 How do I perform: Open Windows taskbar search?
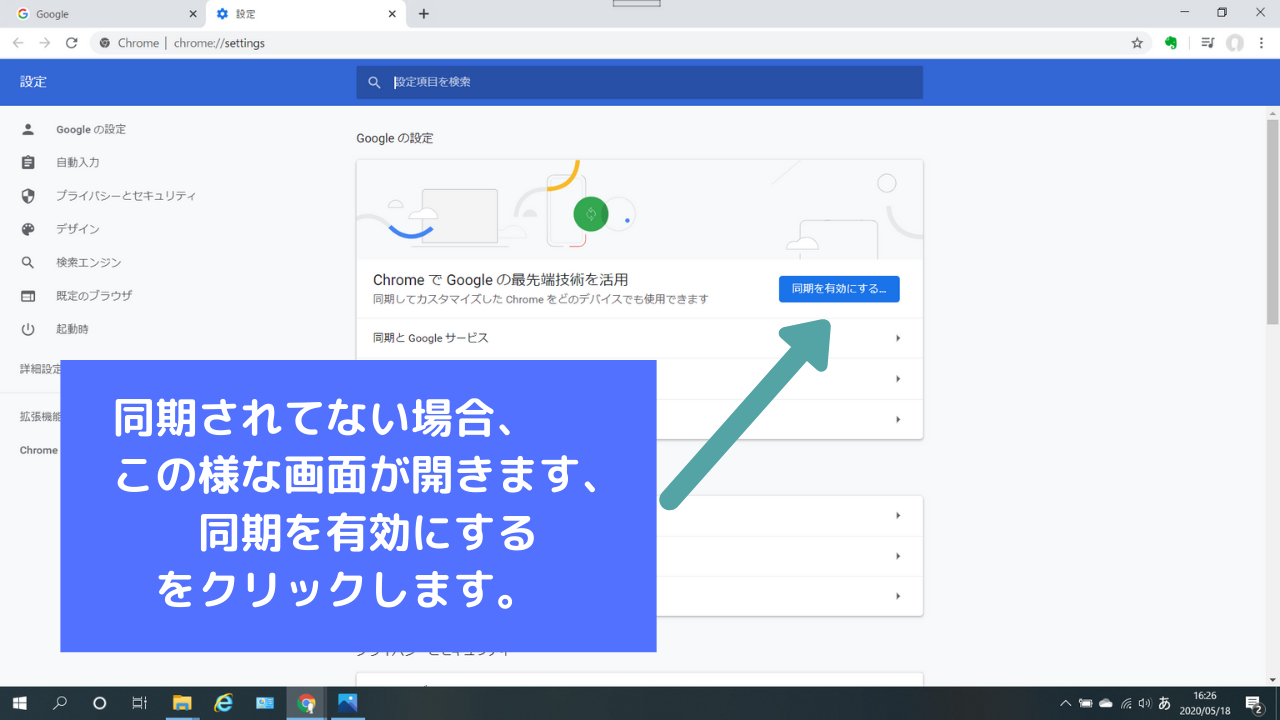(60, 703)
